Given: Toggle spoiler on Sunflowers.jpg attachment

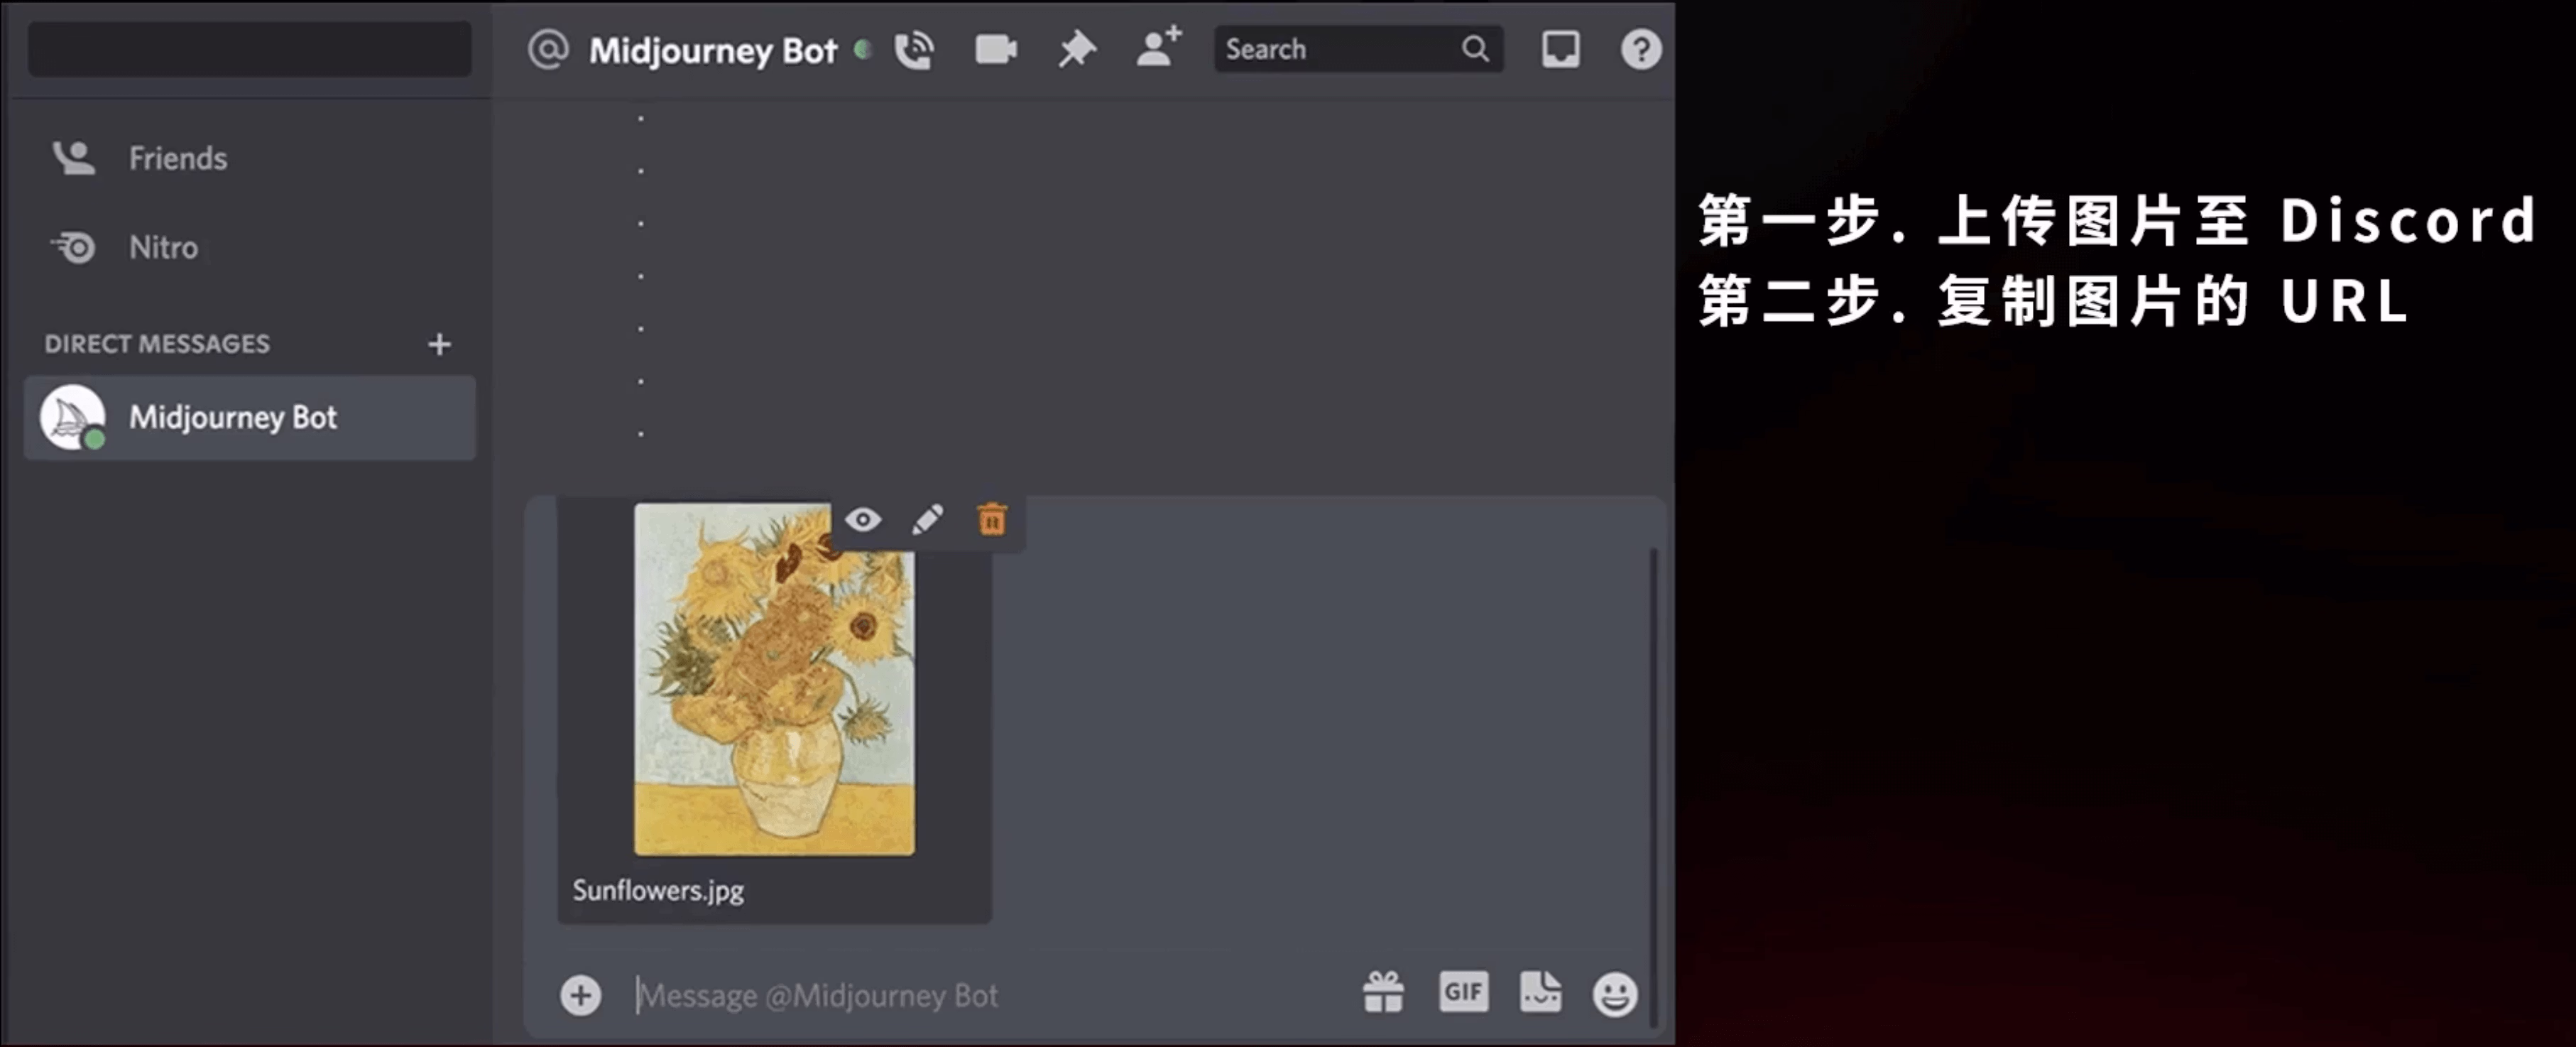Looking at the screenshot, I should [x=862, y=520].
